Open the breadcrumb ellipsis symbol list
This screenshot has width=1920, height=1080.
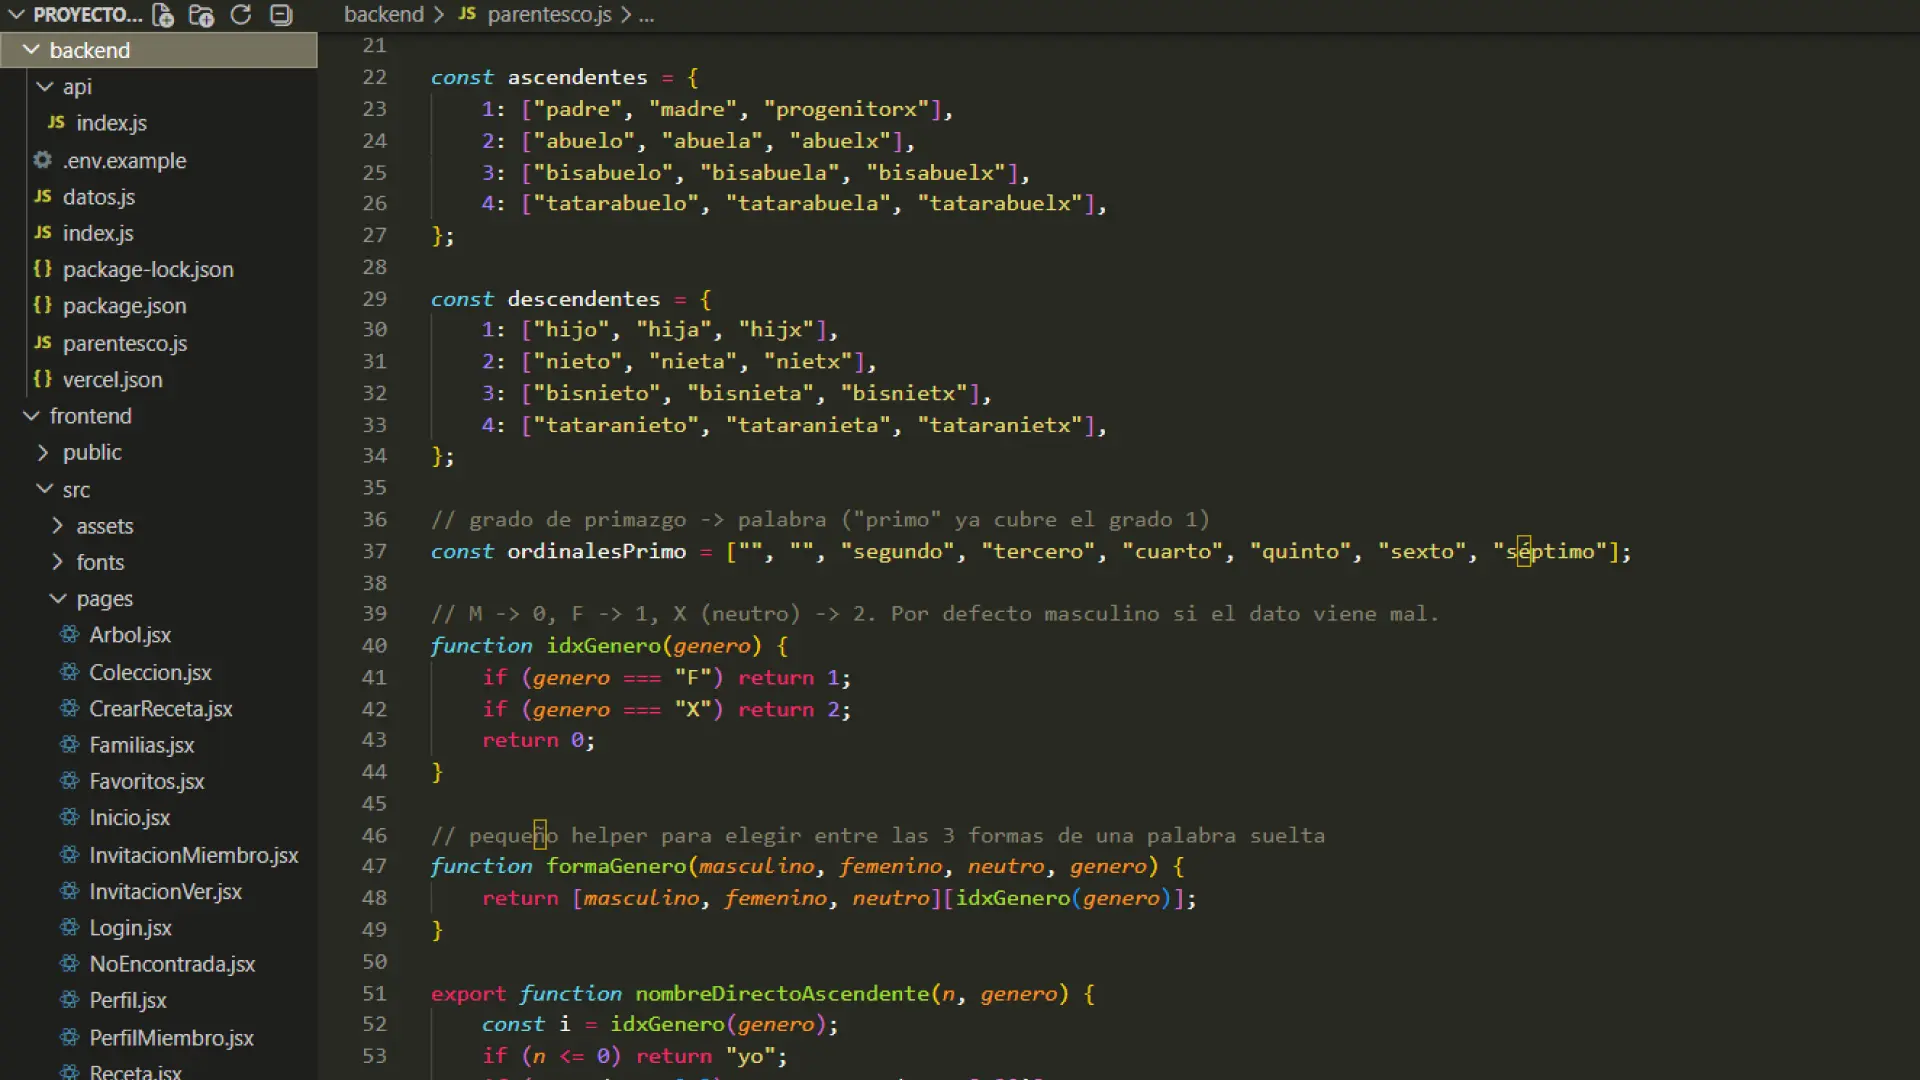coord(647,15)
